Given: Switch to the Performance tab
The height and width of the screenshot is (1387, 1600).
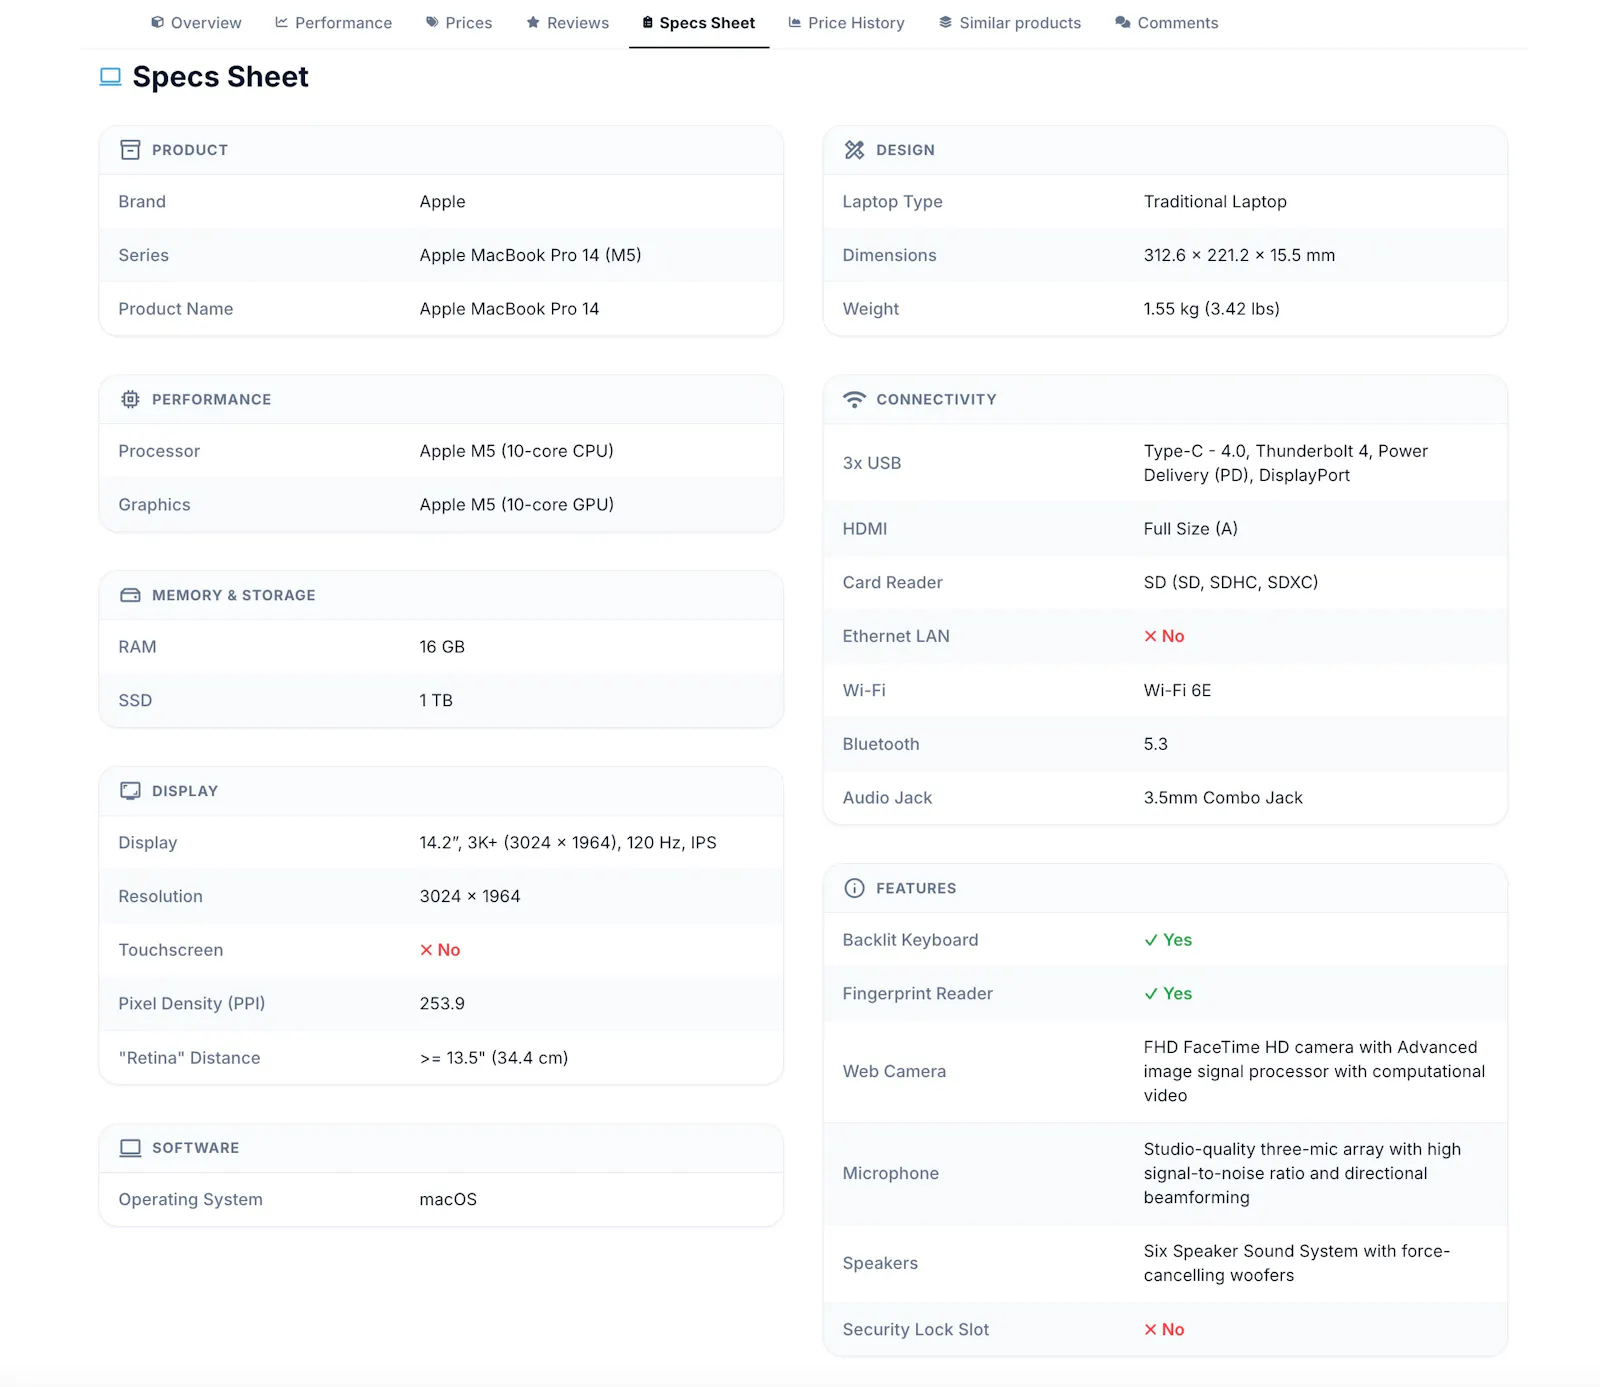Looking at the screenshot, I should [333, 23].
